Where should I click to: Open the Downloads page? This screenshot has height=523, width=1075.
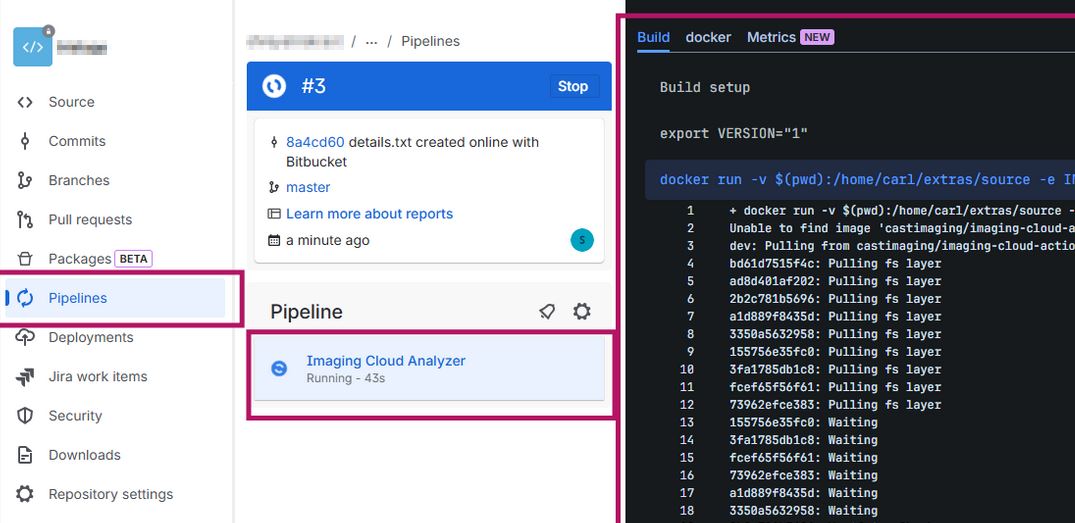[84, 455]
